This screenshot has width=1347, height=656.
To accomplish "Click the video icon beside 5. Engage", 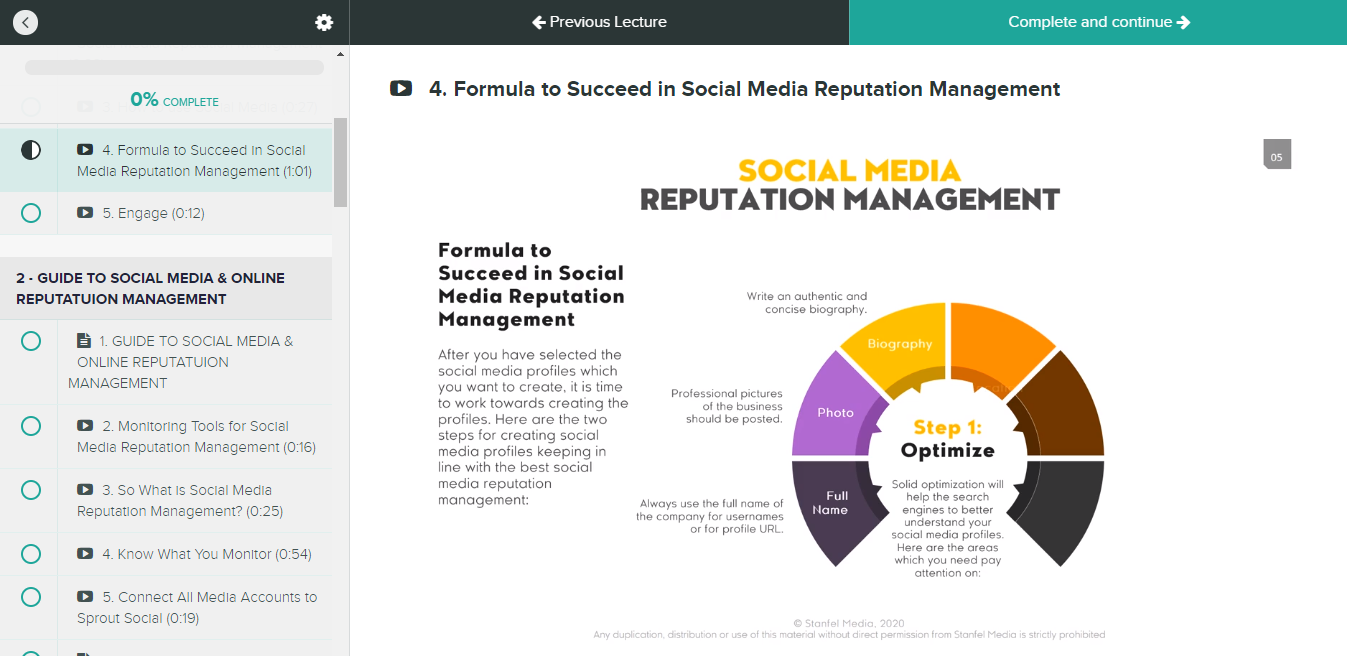I will (85, 213).
